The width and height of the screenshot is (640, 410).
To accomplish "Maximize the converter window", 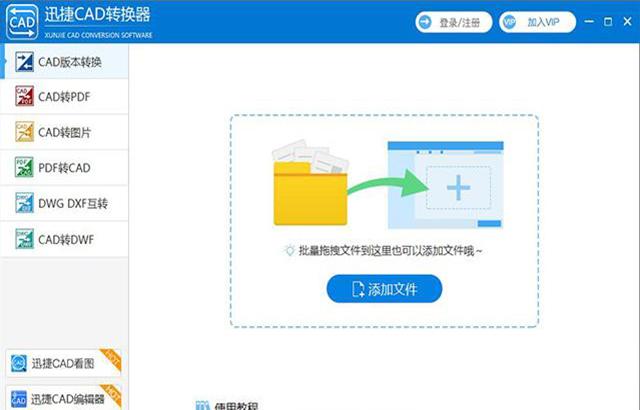I will point(608,22).
